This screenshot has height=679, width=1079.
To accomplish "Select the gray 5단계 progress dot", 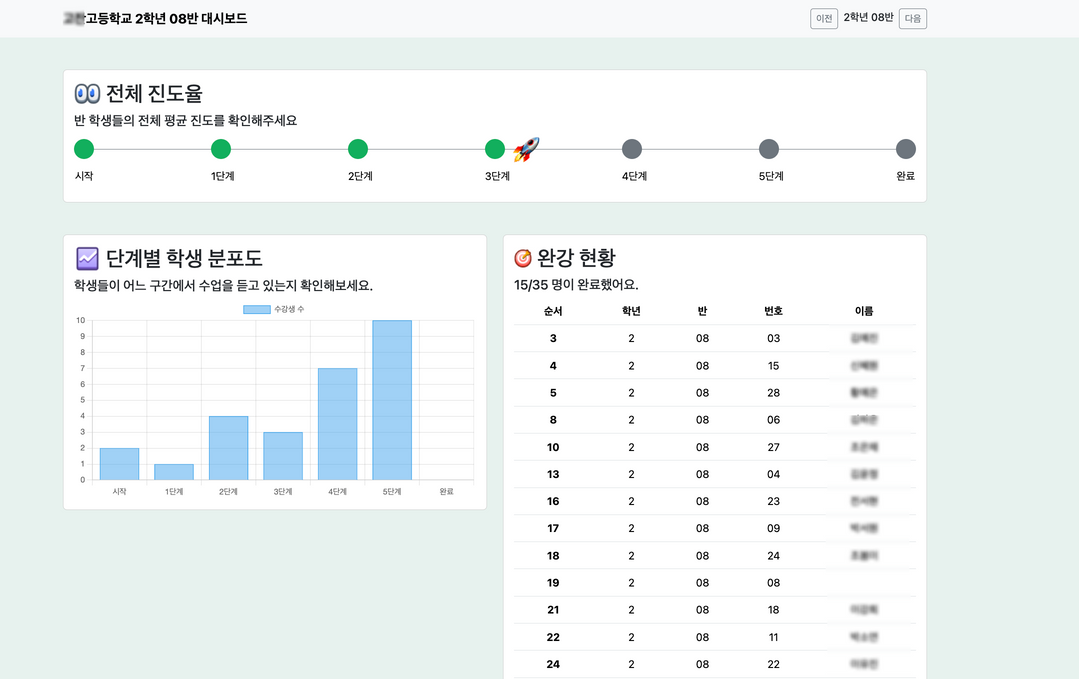I will click(769, 149).
